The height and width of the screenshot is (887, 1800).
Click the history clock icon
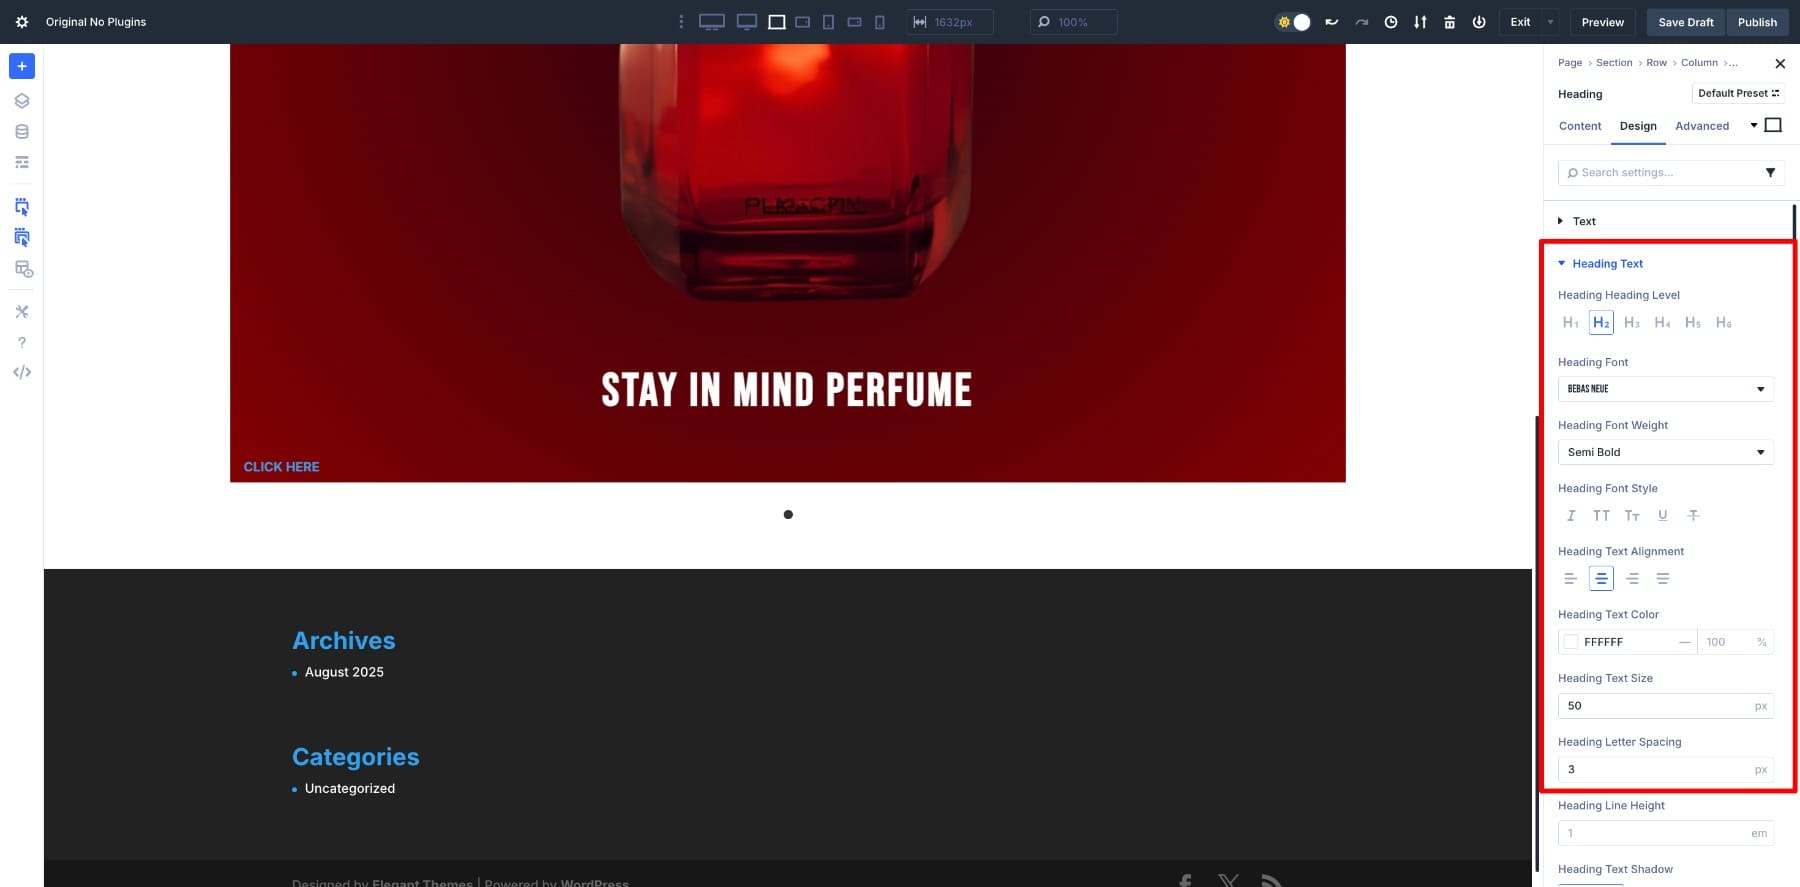pyautogui.click(x=1390, y=22)
